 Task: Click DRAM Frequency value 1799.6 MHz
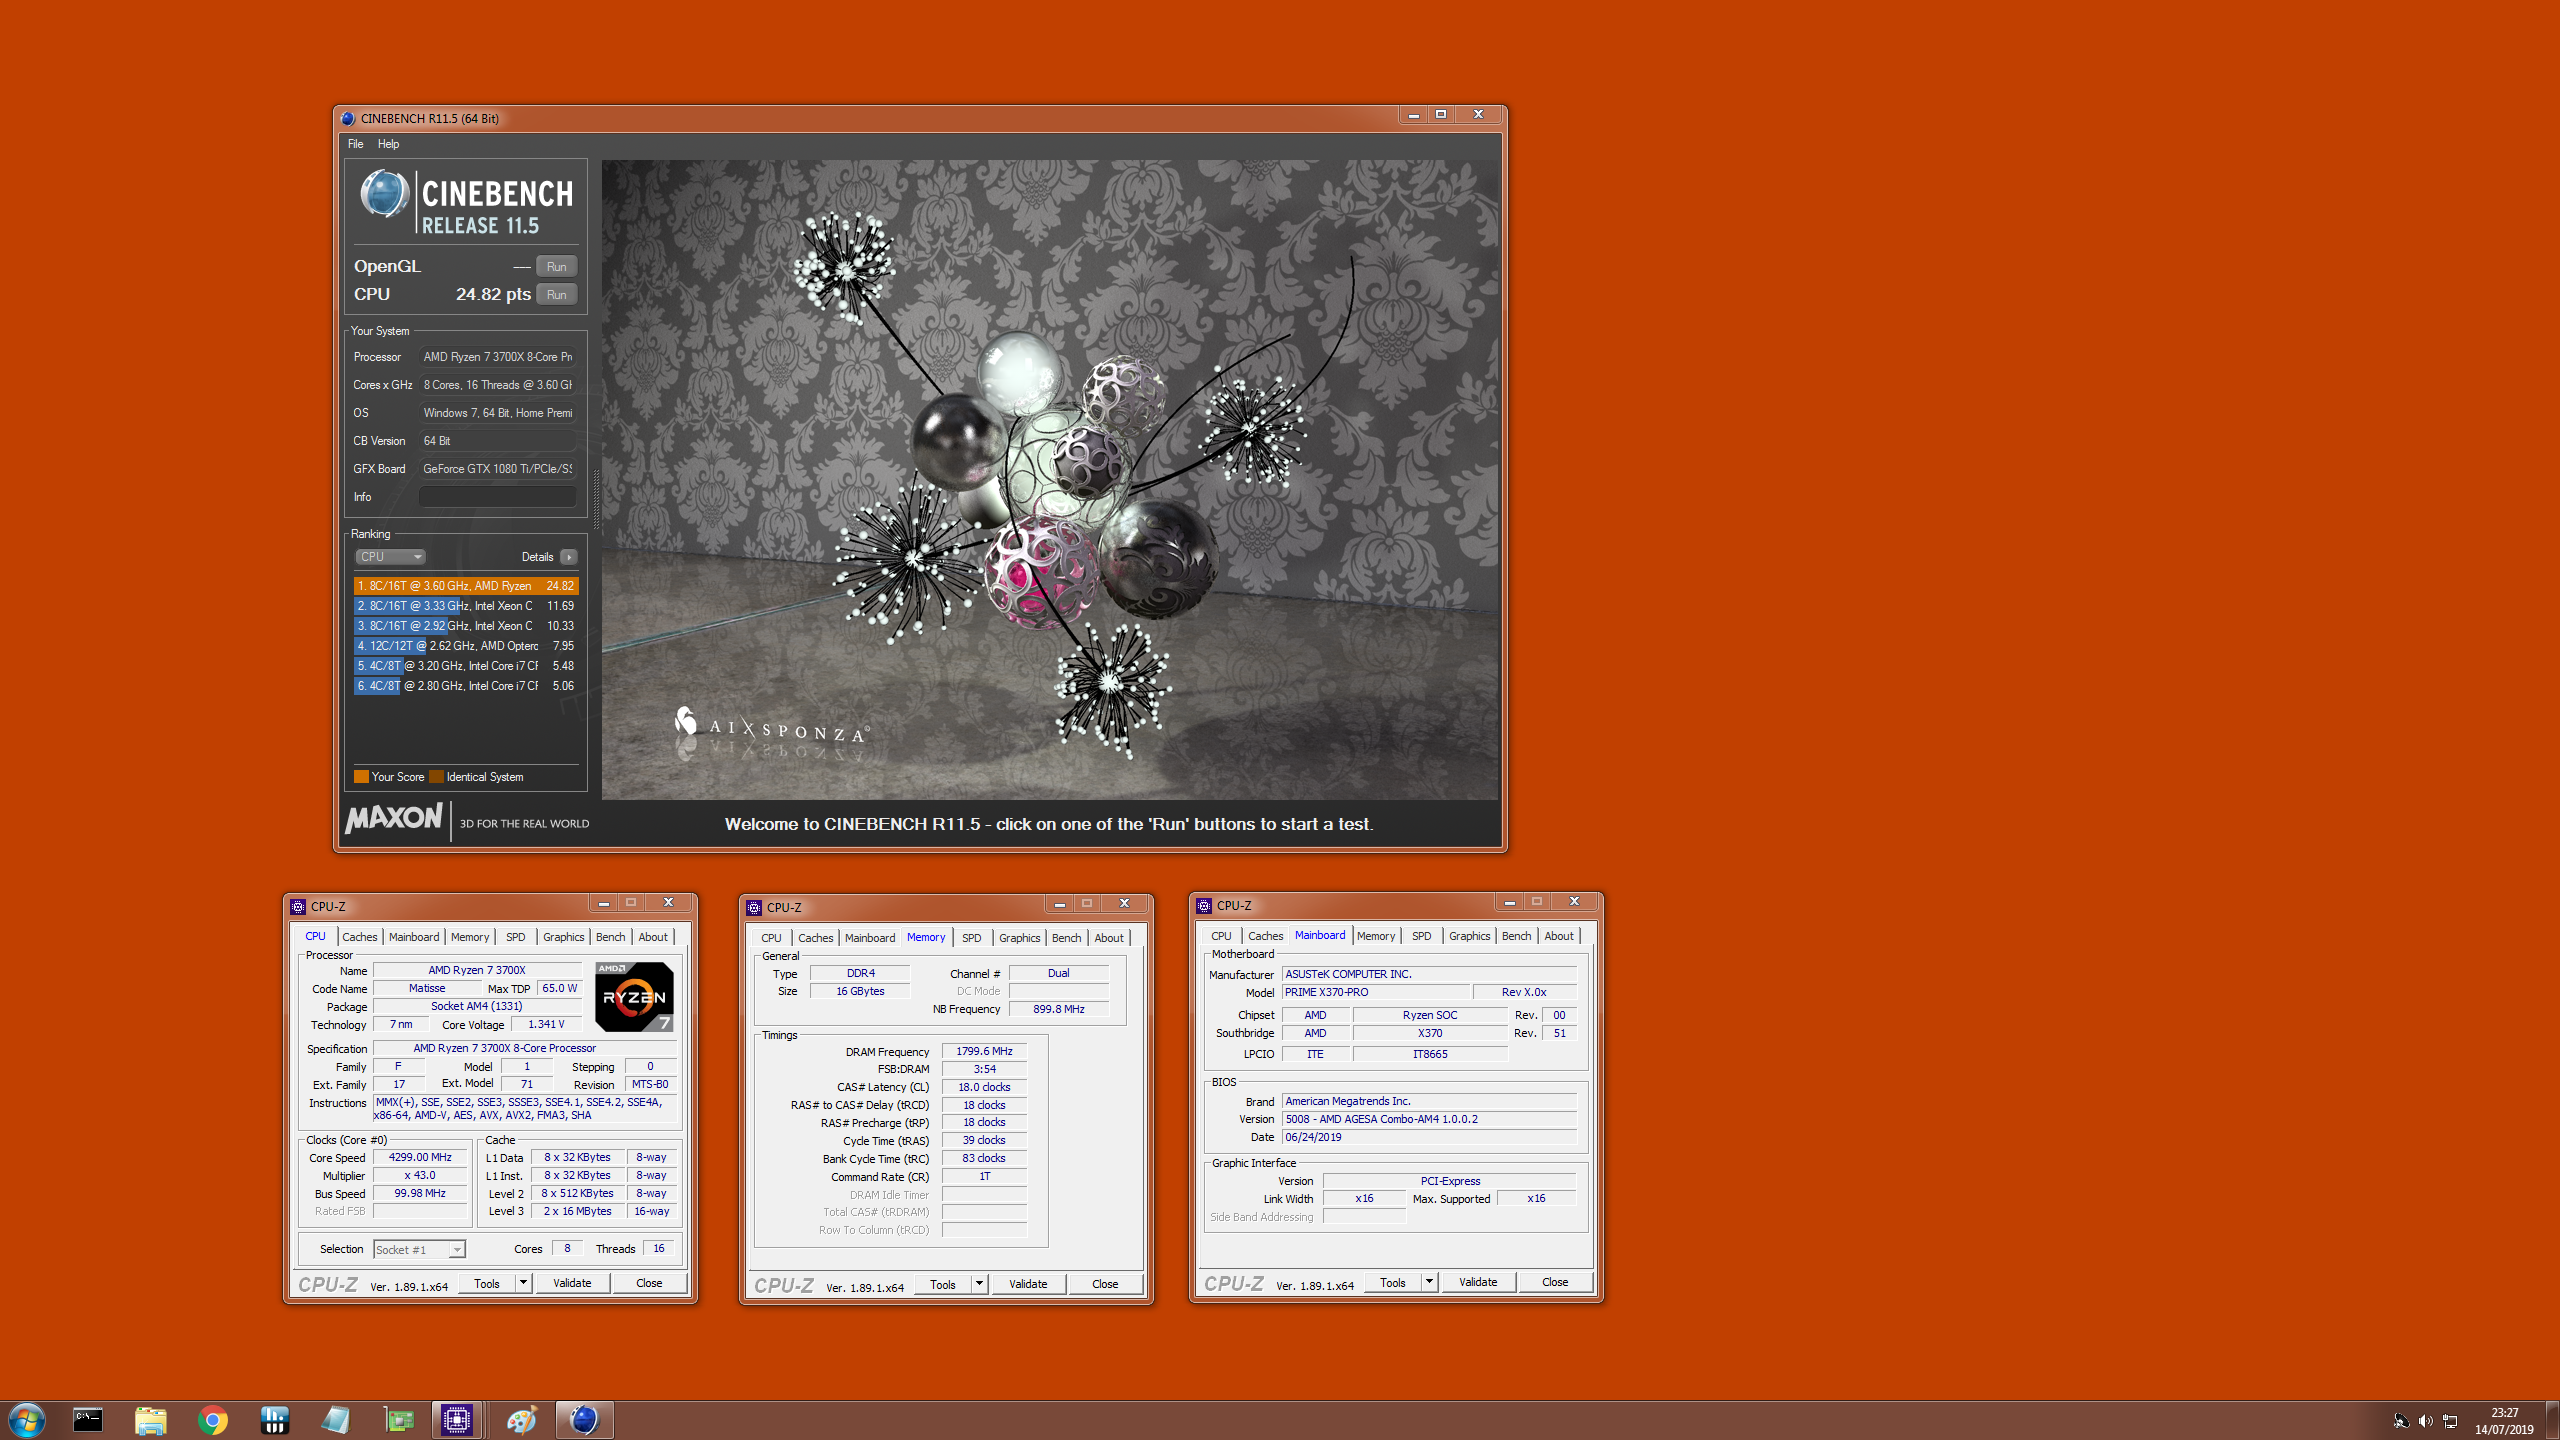pyautogui.click(x=984, y=1052)
